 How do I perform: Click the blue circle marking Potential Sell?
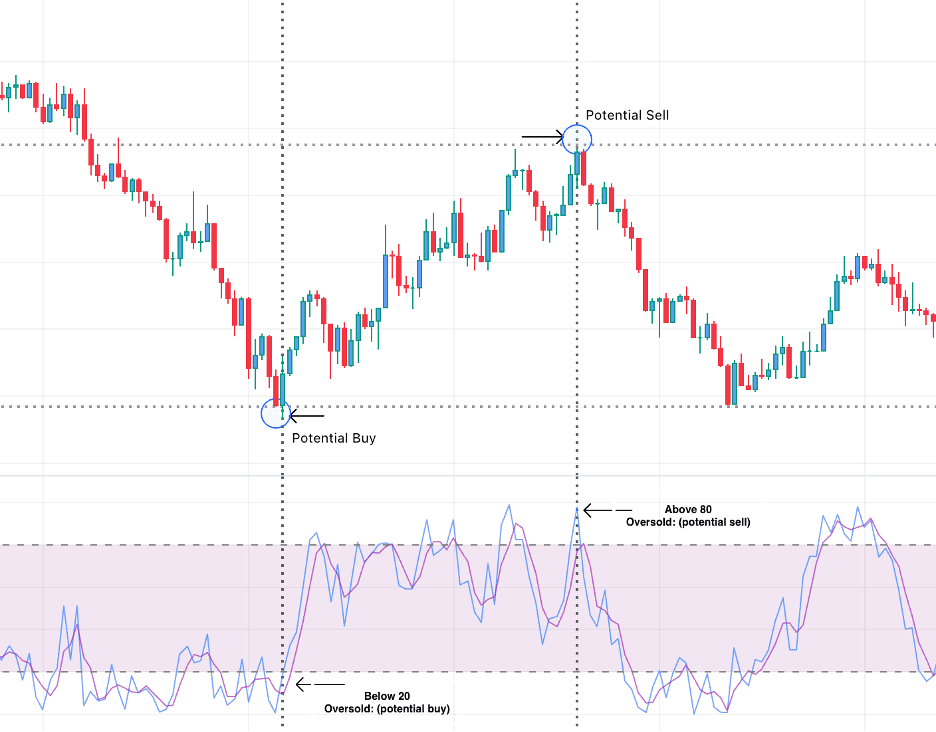click(x=577, y=137)
